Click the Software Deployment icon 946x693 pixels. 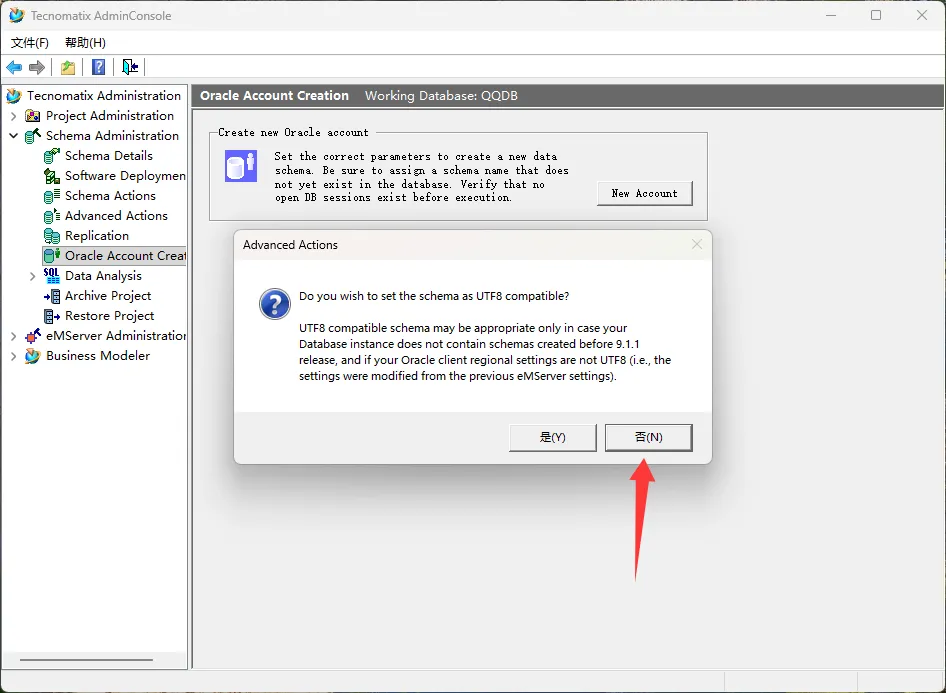52,176
